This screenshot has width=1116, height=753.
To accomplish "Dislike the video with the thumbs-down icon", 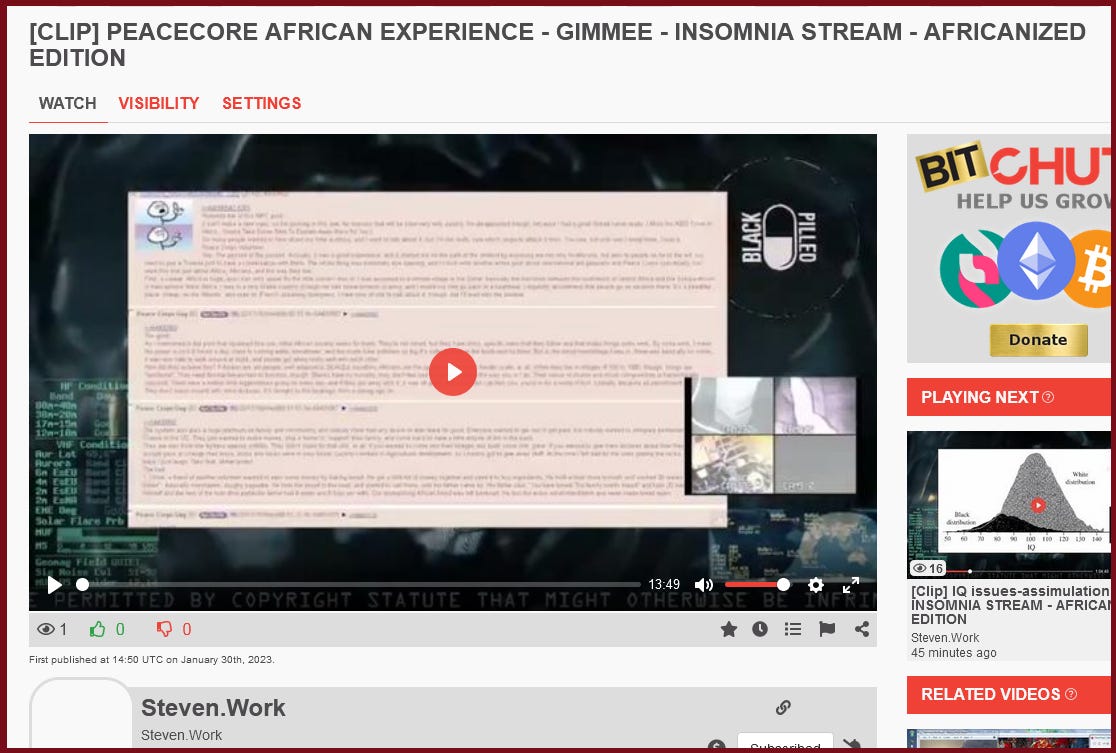I will [164, 629].
